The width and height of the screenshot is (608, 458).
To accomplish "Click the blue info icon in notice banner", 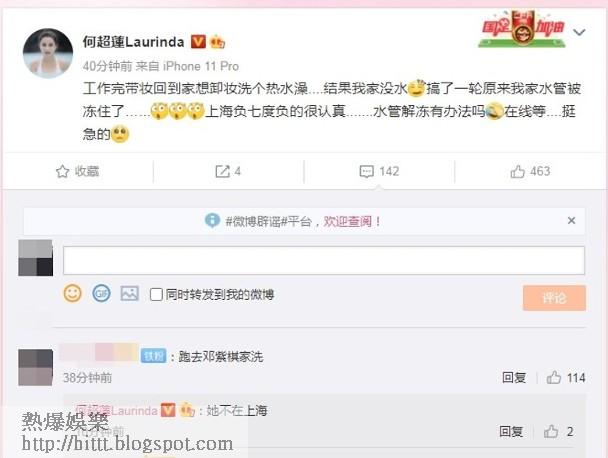I will [212, 221].
